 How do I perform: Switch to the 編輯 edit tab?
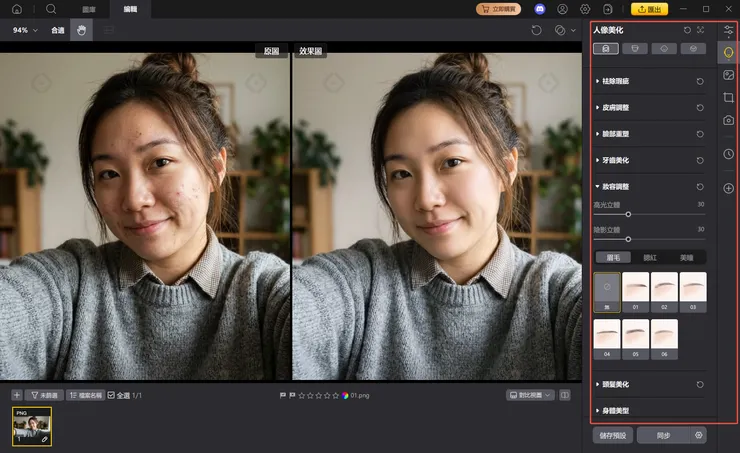(x=130, y=9)
